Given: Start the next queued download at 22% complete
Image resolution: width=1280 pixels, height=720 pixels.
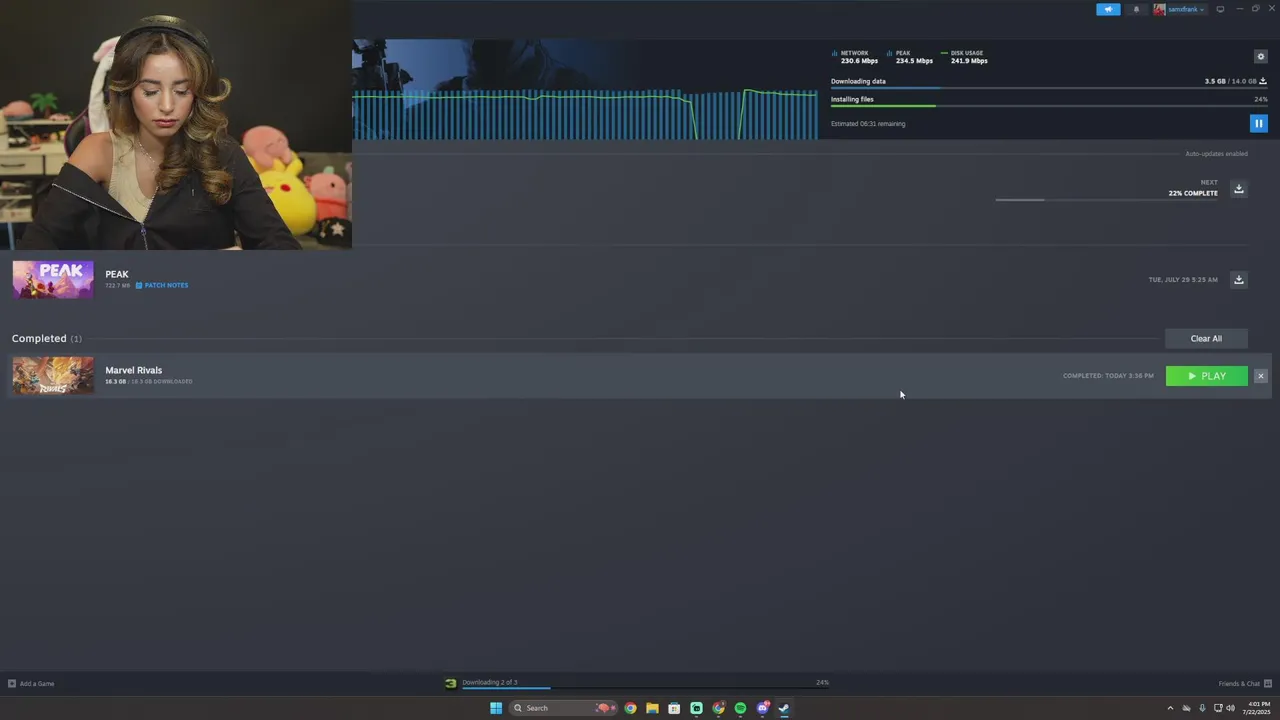Looking at the screenshot, I should (1238, 189).
